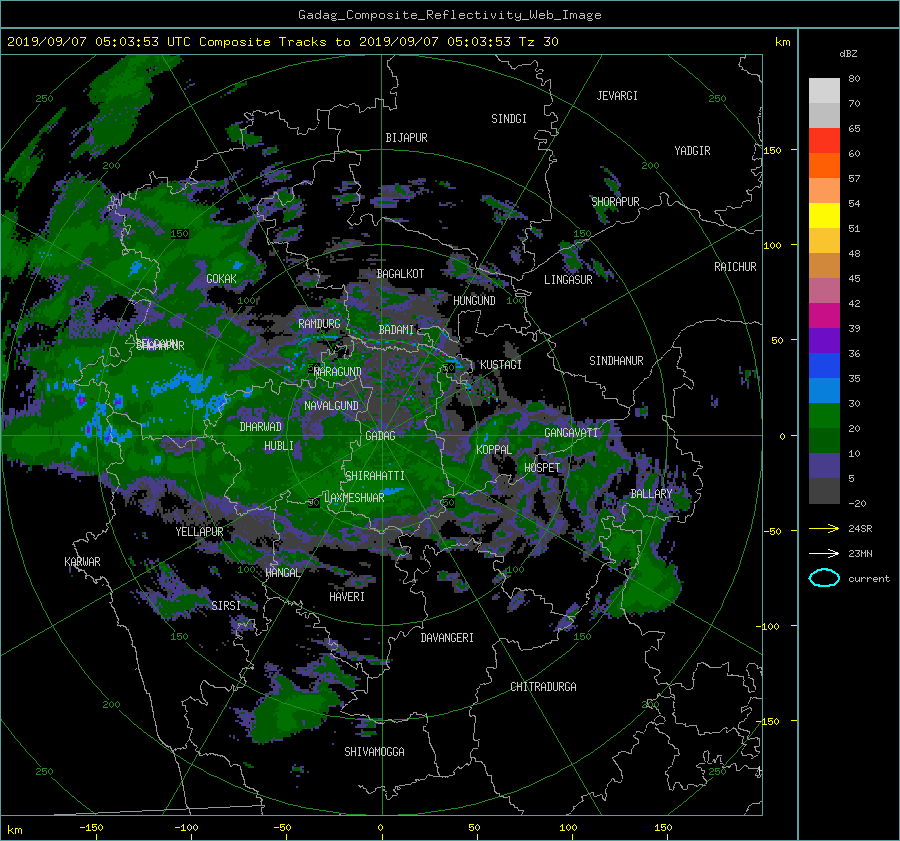Click the DAVANGERI city label
This screenshot has width=900, height=841.
click(447, 638)
